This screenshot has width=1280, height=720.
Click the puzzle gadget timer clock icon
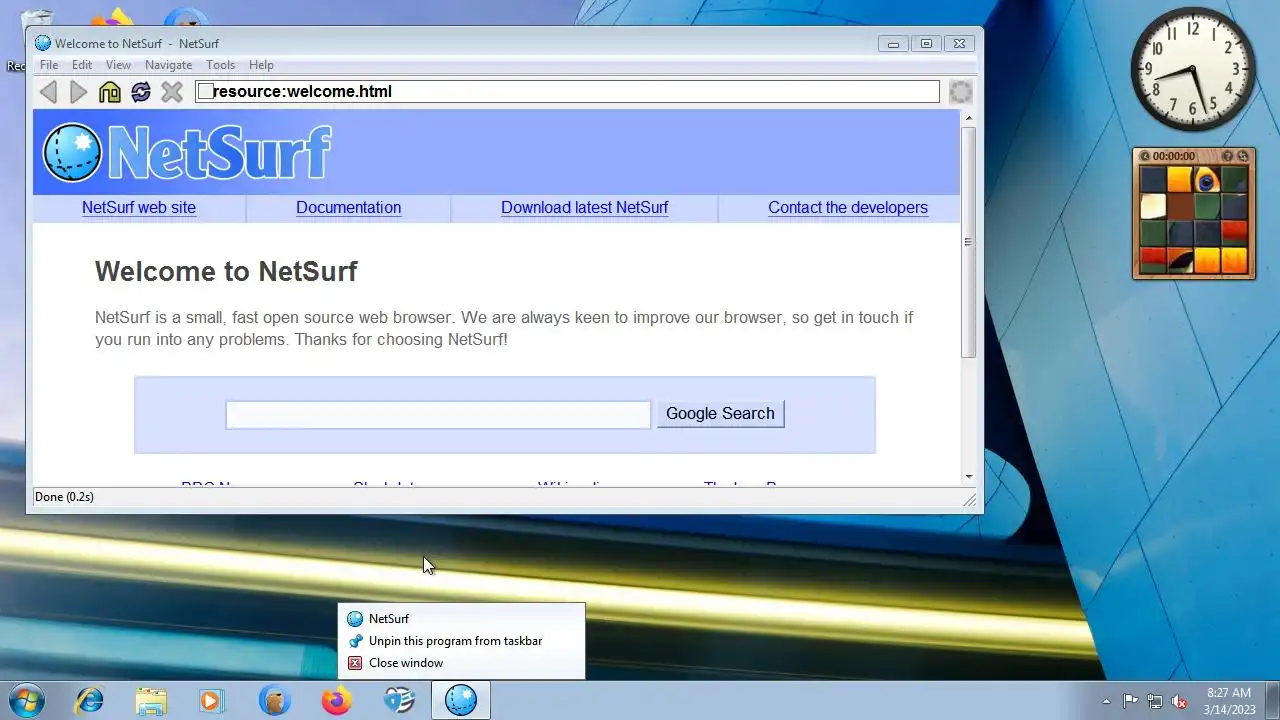tap(1146, 156)
